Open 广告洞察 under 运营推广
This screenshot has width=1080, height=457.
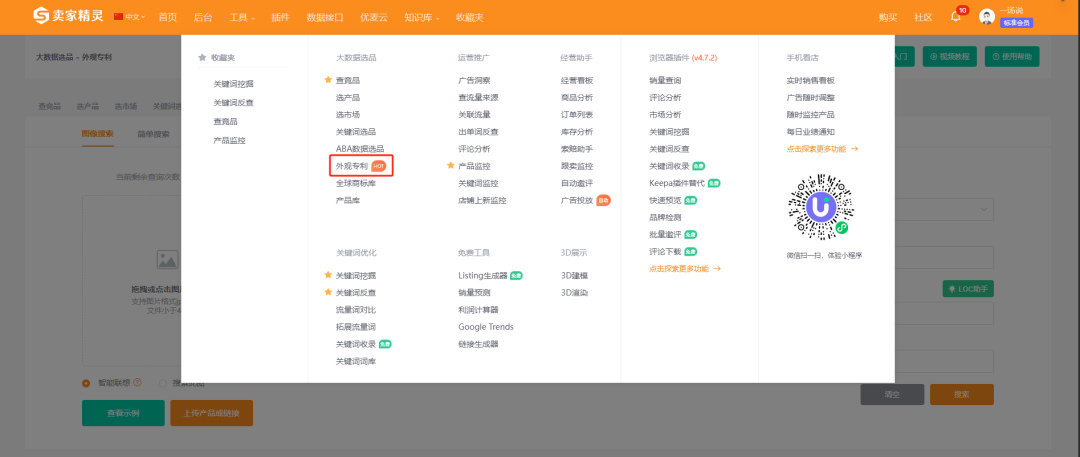(475, 80)
